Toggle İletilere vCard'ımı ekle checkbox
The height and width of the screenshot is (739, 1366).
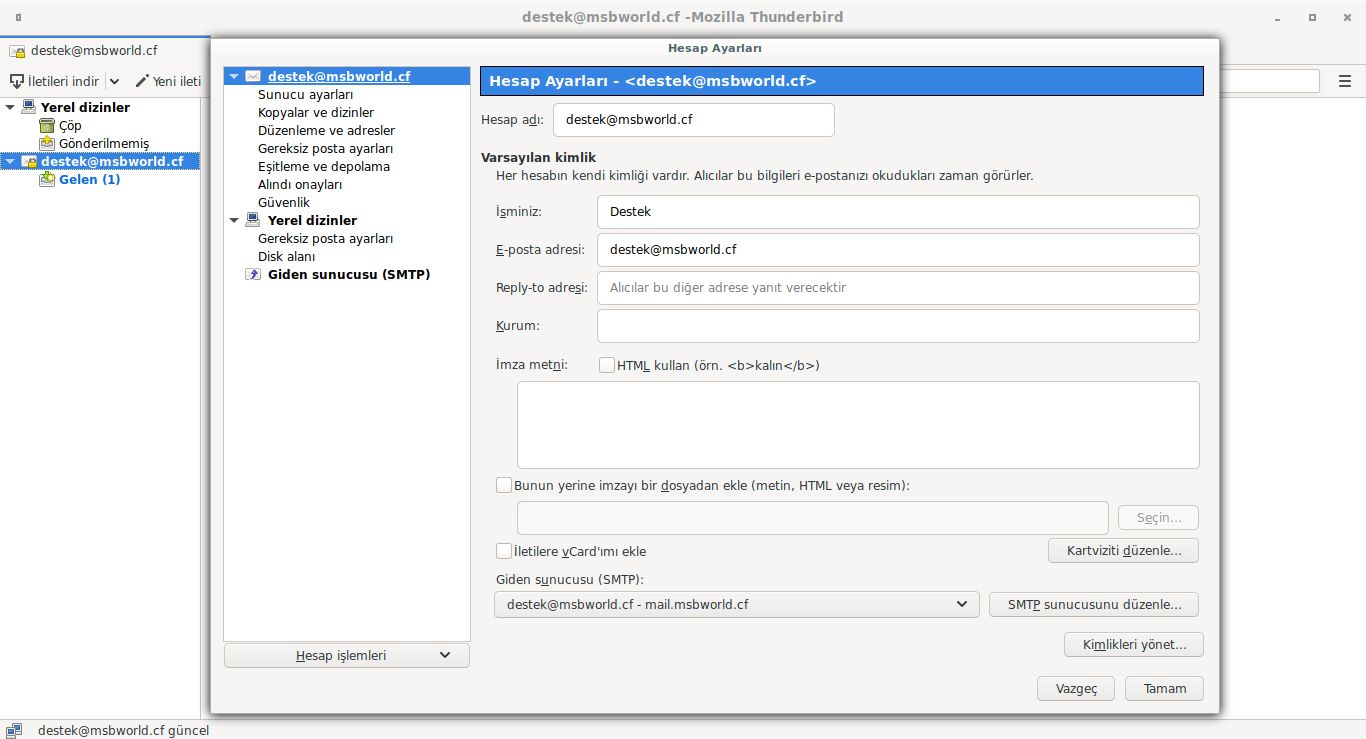(504, 551)
